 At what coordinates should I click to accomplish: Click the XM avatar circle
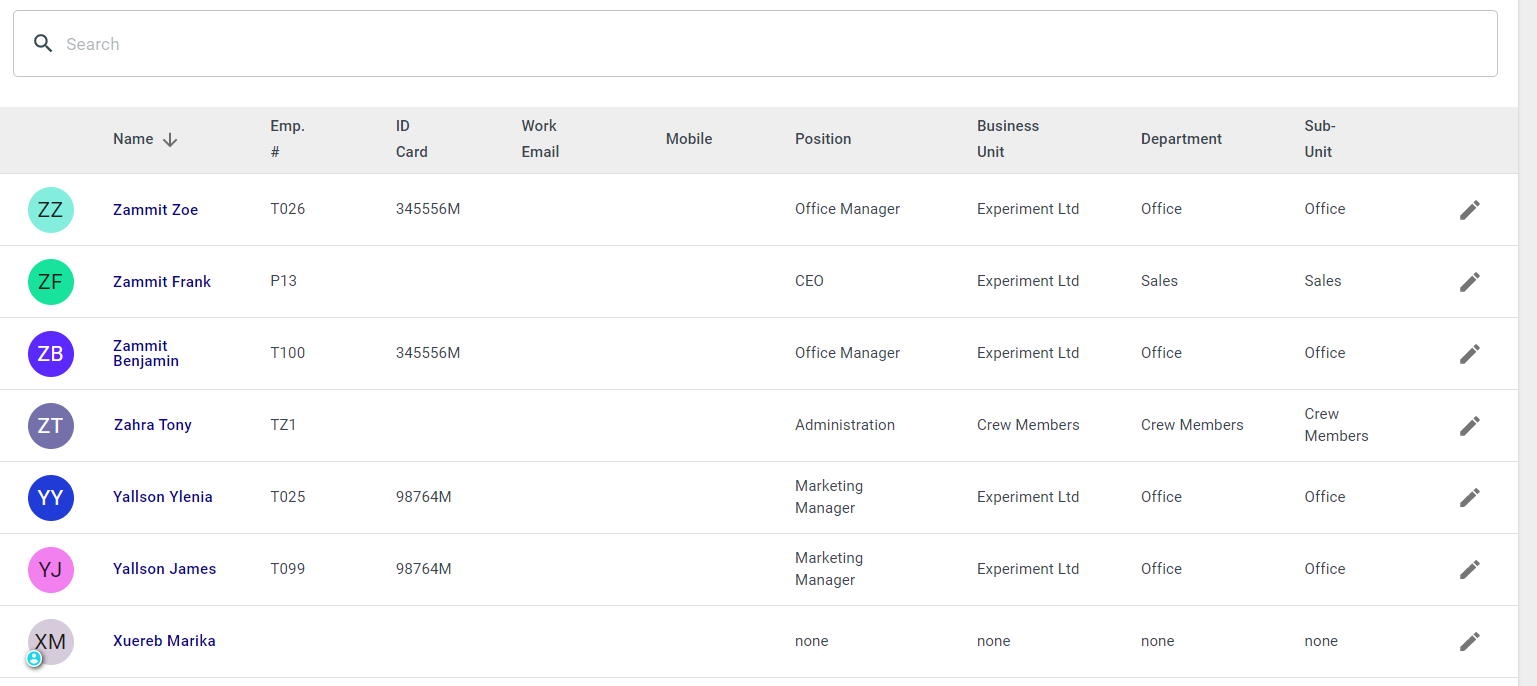(51, 642)
